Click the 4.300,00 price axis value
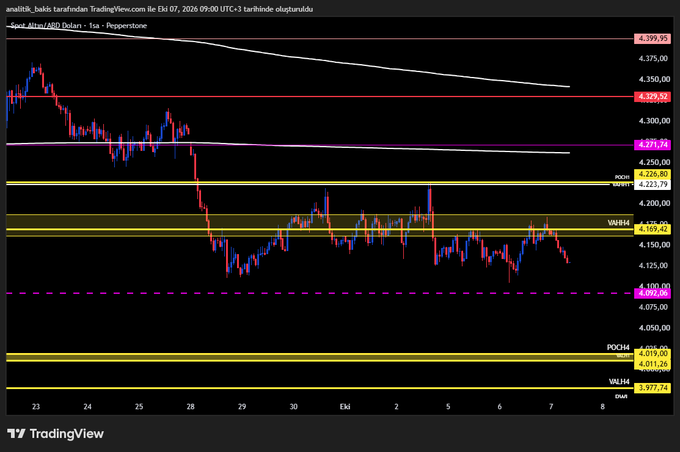Image resolution: width=680 pixels, height=452 pixels. point(654,121)
